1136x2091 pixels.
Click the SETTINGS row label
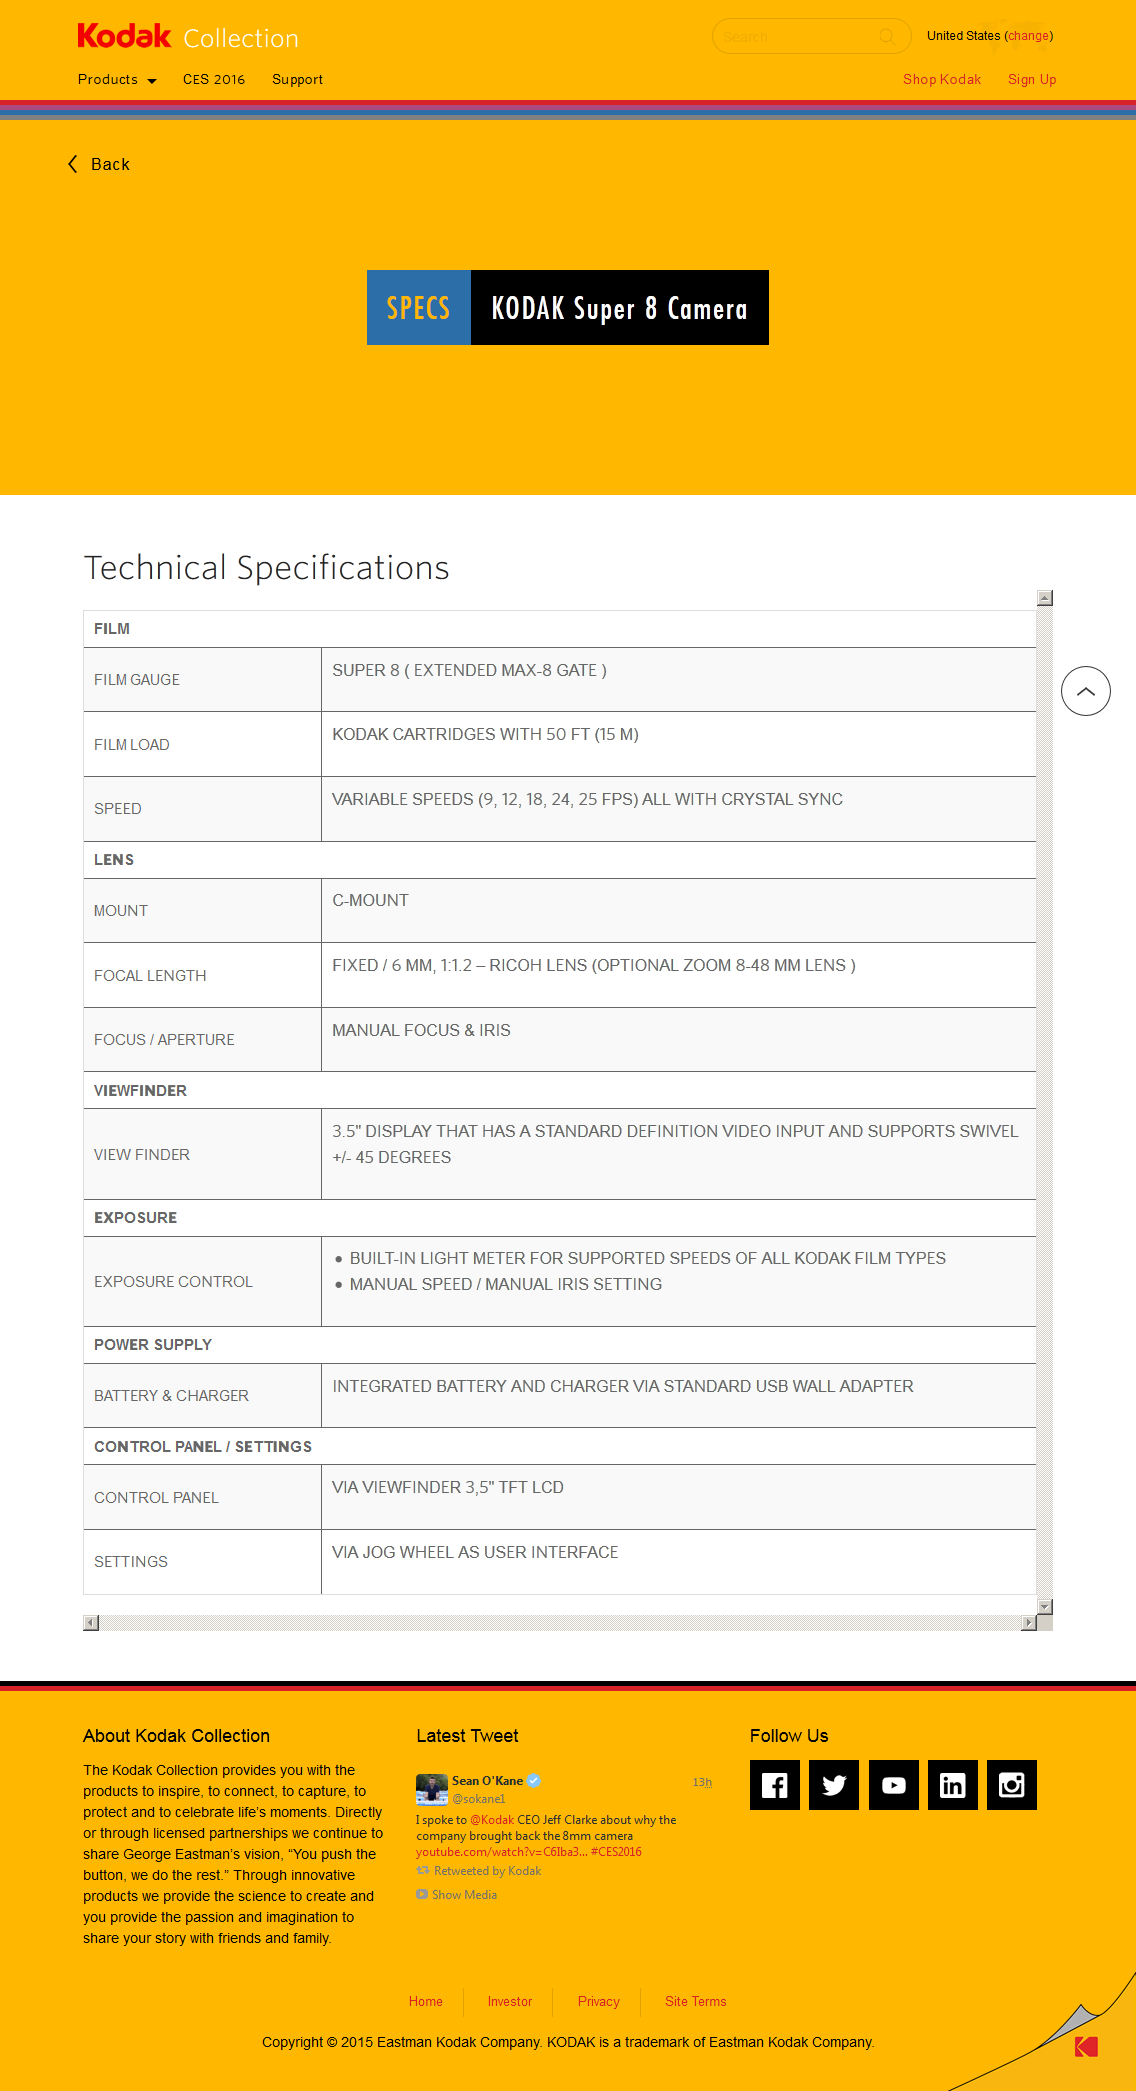coord(131,1562)
